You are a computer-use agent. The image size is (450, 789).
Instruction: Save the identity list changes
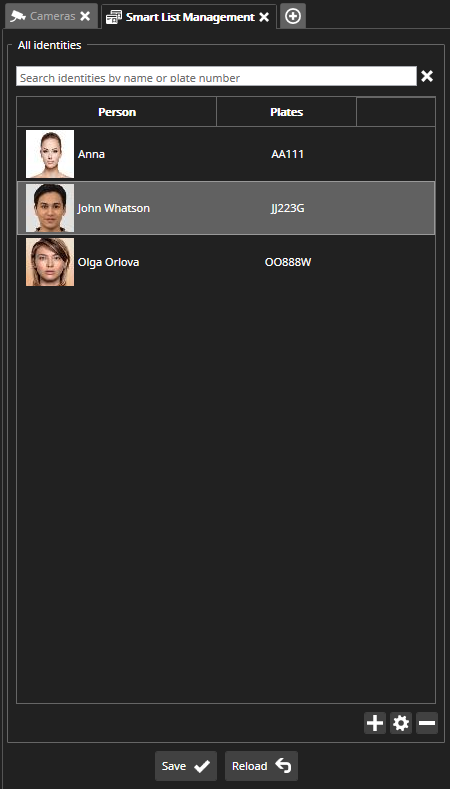pos(186,766)
